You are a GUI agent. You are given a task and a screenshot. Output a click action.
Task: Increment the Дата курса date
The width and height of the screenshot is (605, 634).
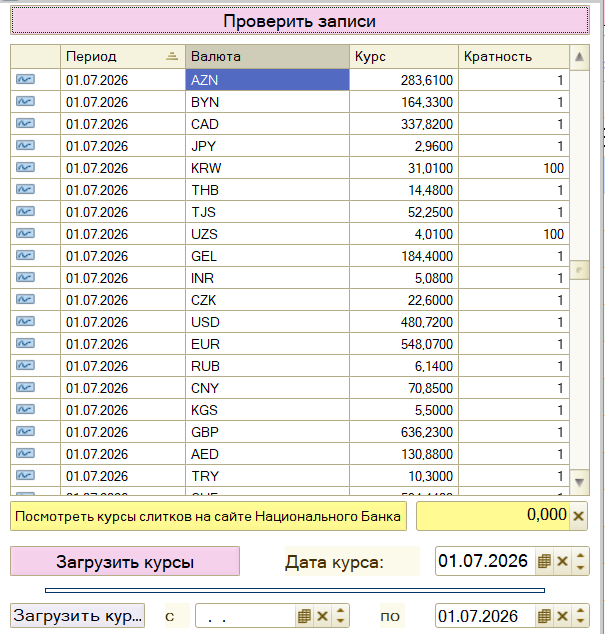coord(580,555)
